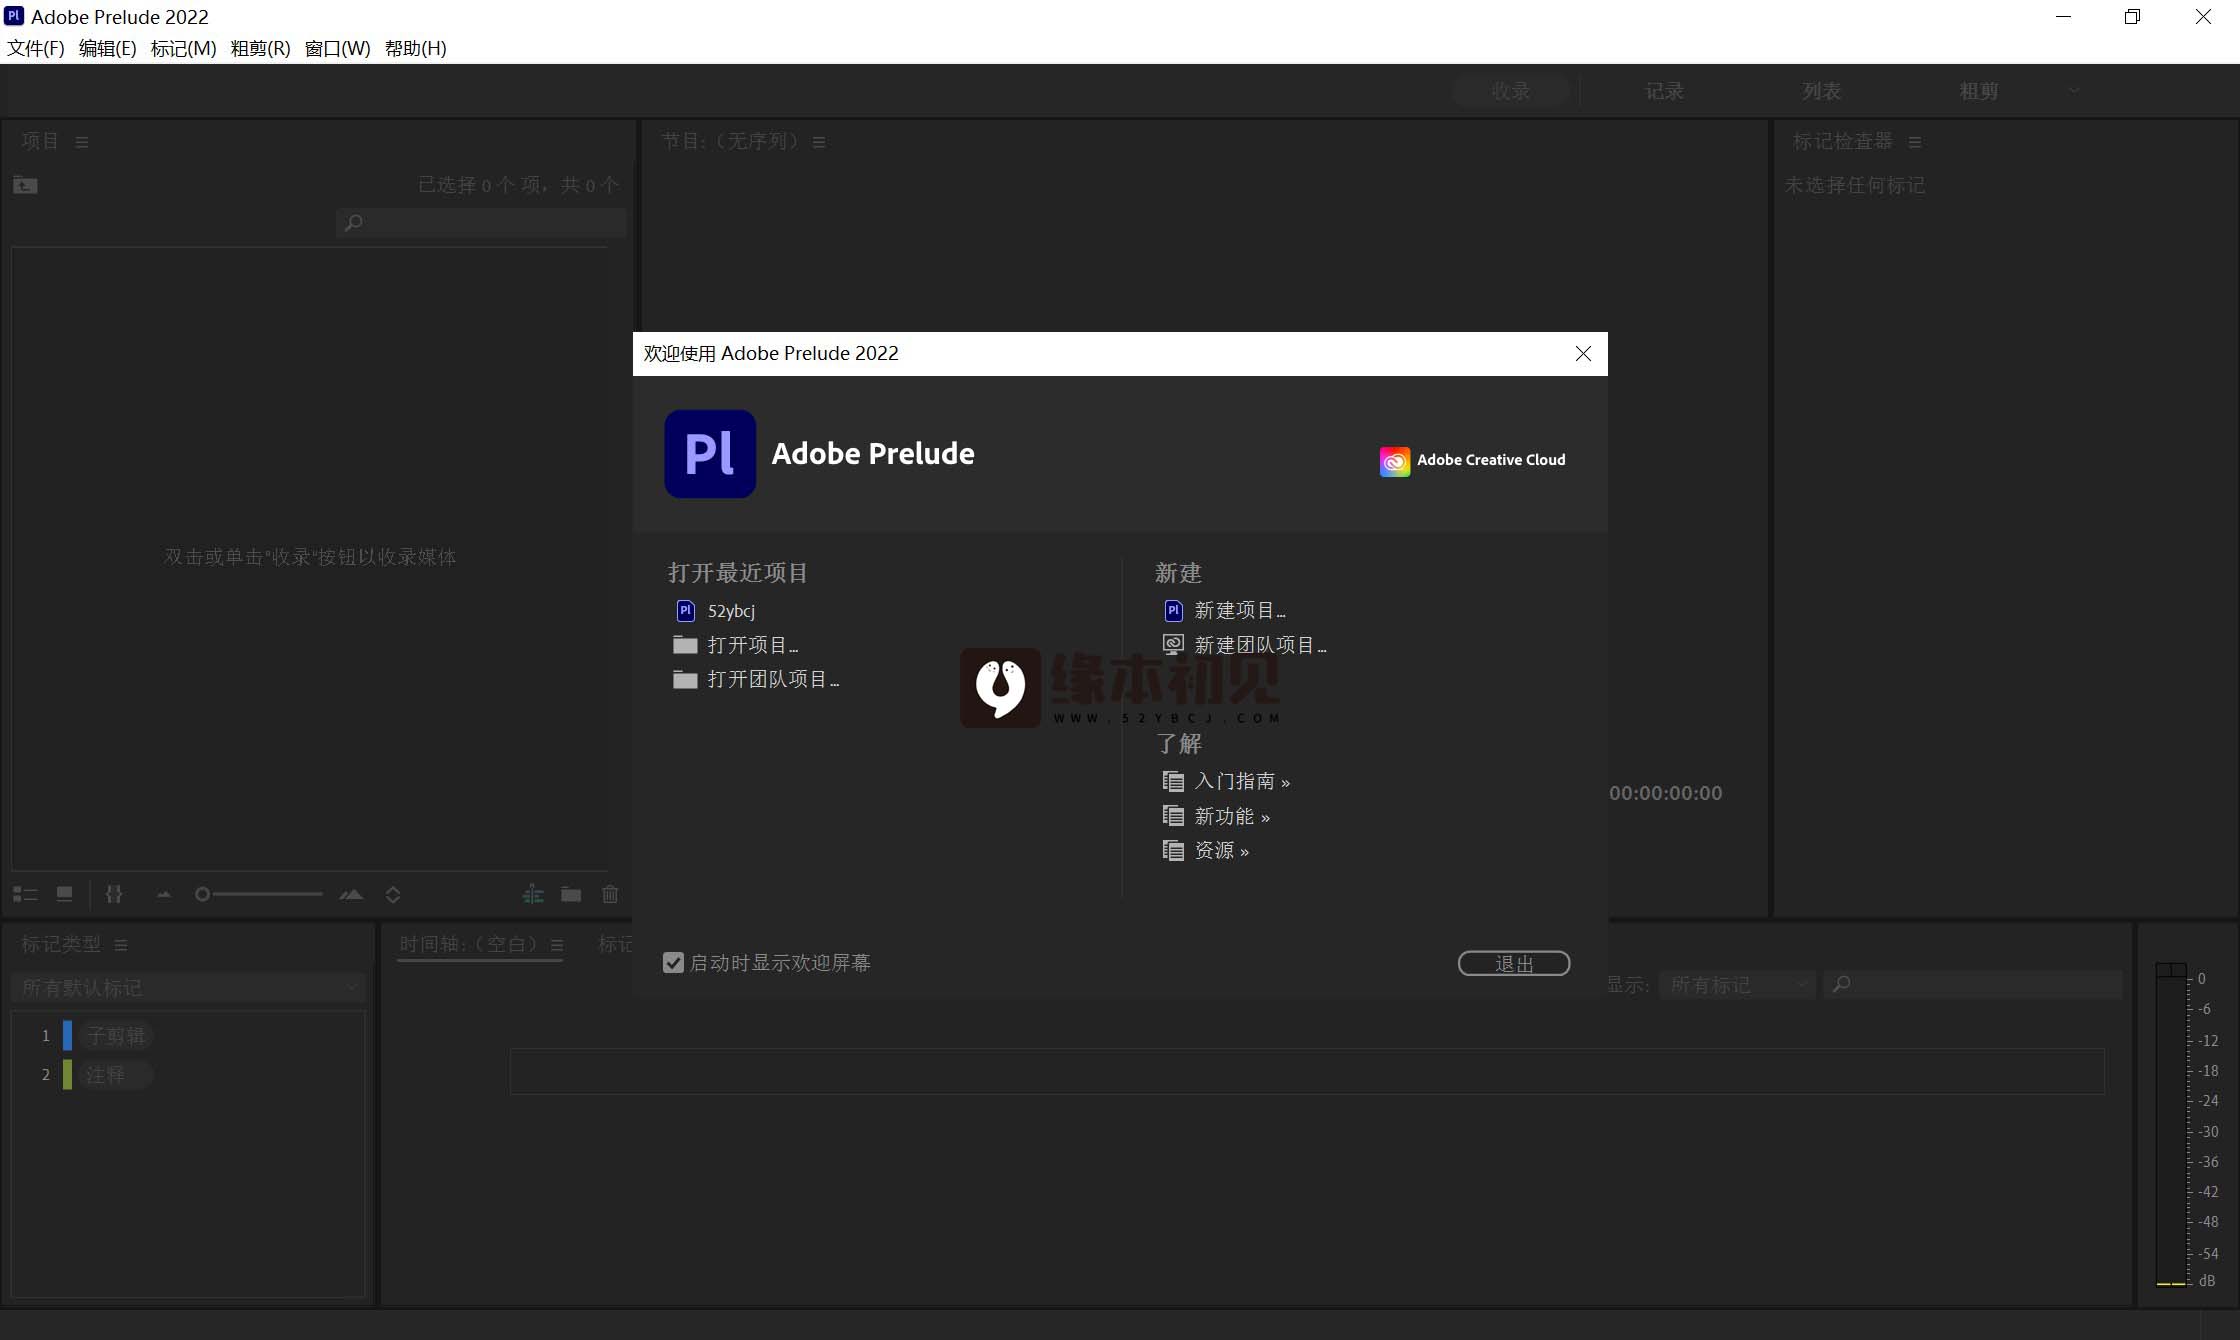The width and height of the screenshot is (2240, 1340).
Task: Click the project panel search field
Action: click(x=481, y=222)
